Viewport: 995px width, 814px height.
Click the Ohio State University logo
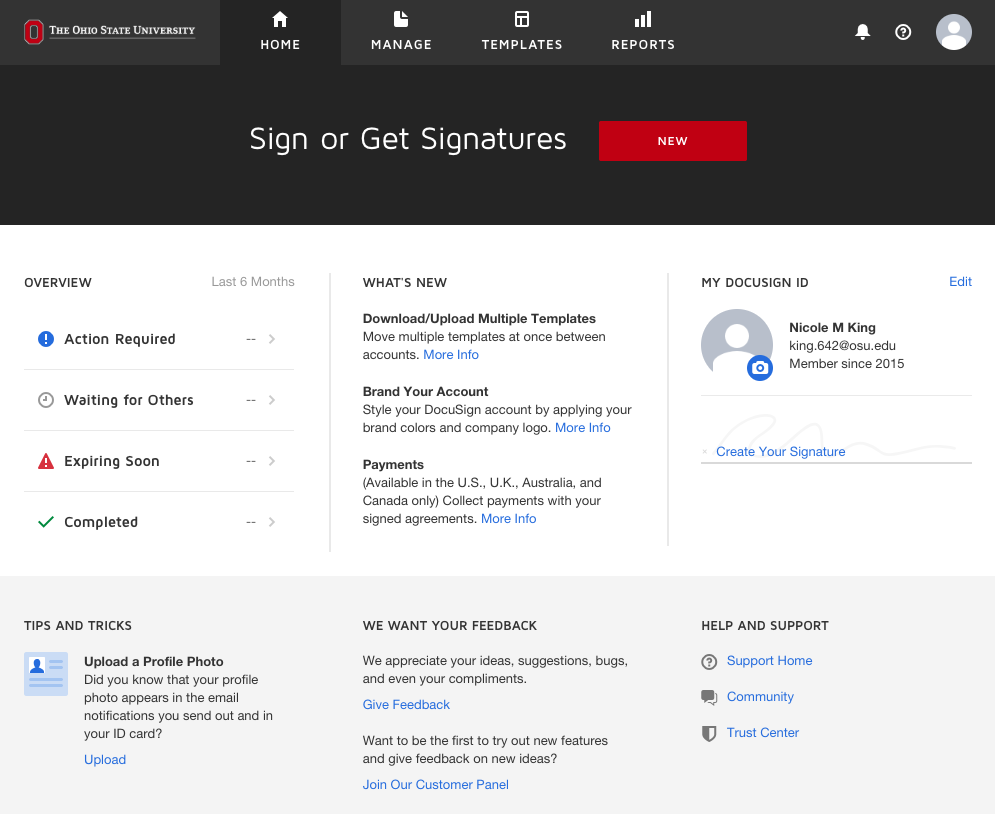(x=109, y=32)
